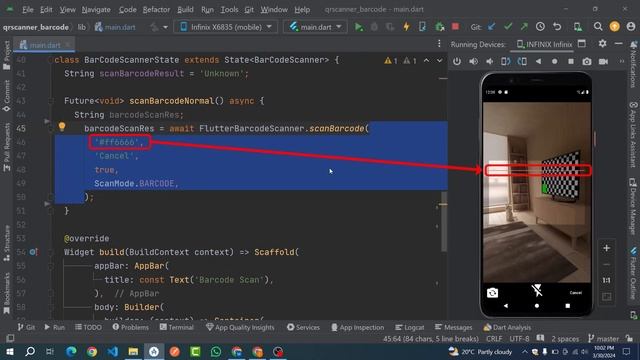Toggle Notifications sidebar panel
The height and width of the screenshot is (360, 640).
(633, 64)
